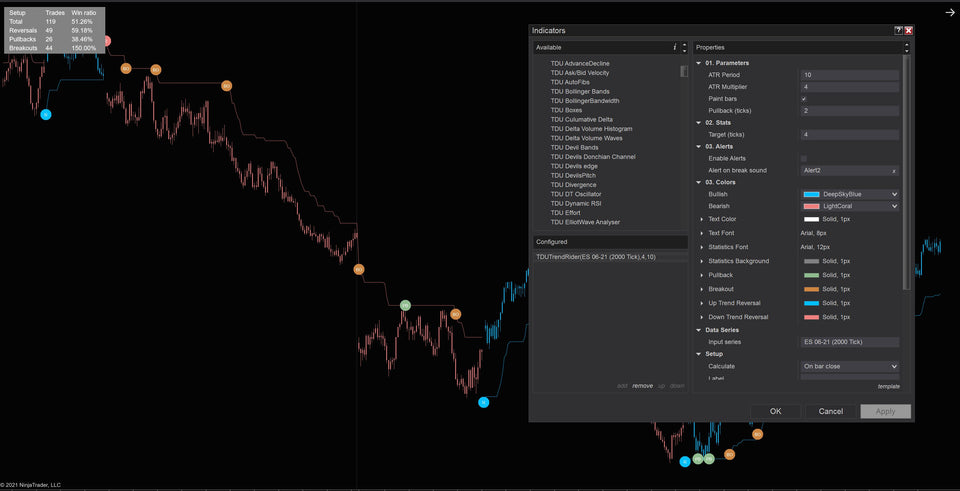Click the info icon in Available header
The width and height of the screenshot is (960, 491).
coord(674,47)
